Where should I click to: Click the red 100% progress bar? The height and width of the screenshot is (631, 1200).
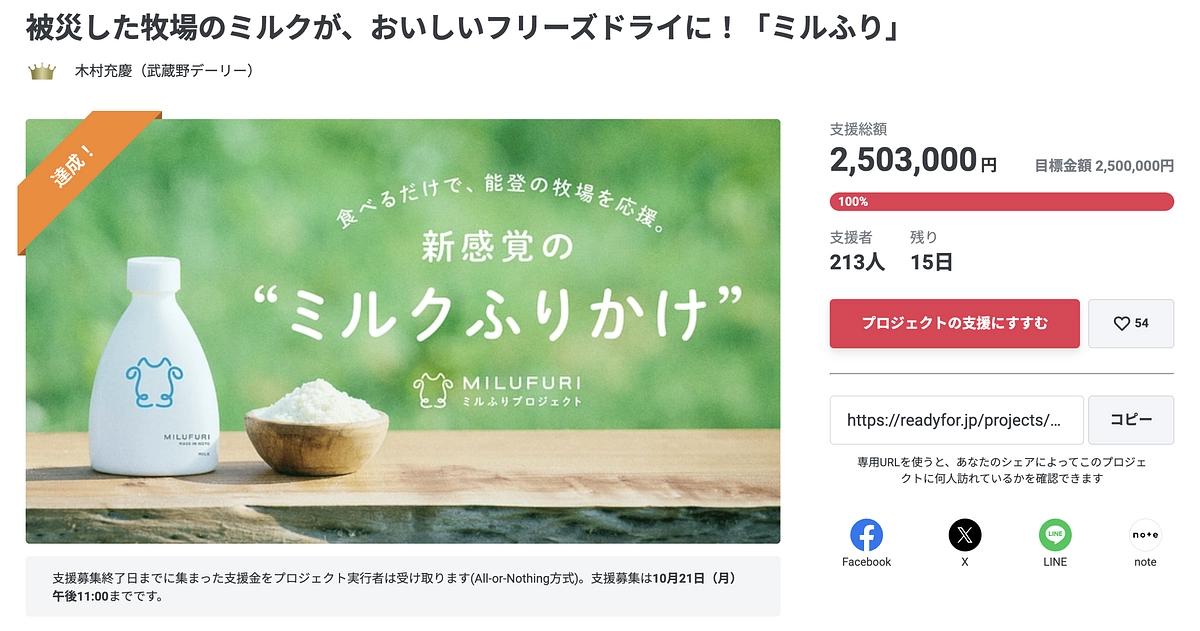1001,201
